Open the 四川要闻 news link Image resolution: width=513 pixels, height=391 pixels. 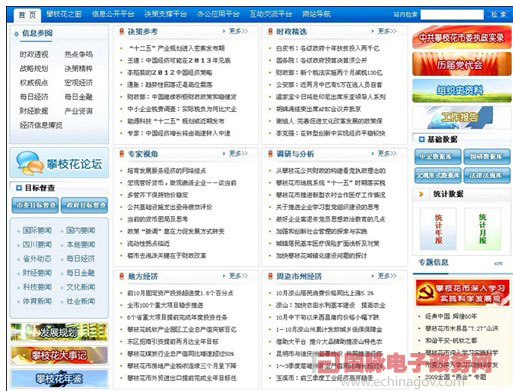pyautogui.click(x=37, y=245)
